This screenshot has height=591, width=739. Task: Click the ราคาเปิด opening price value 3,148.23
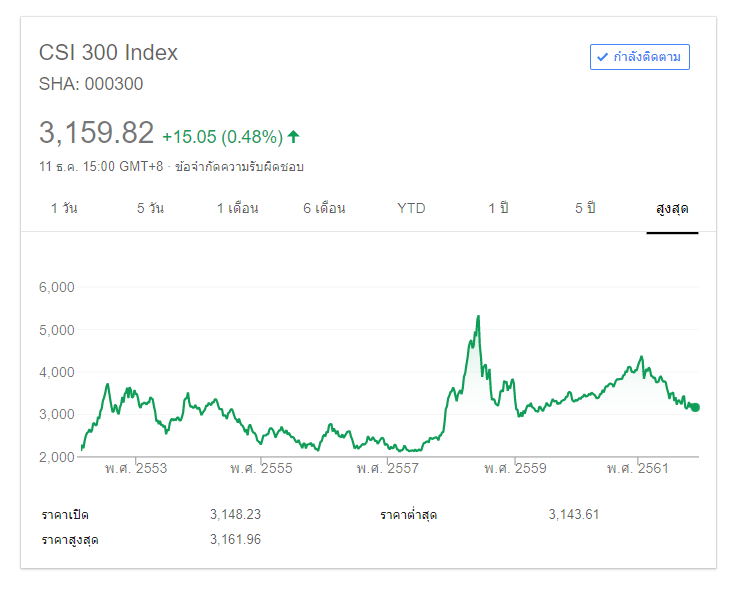[235, 514]
